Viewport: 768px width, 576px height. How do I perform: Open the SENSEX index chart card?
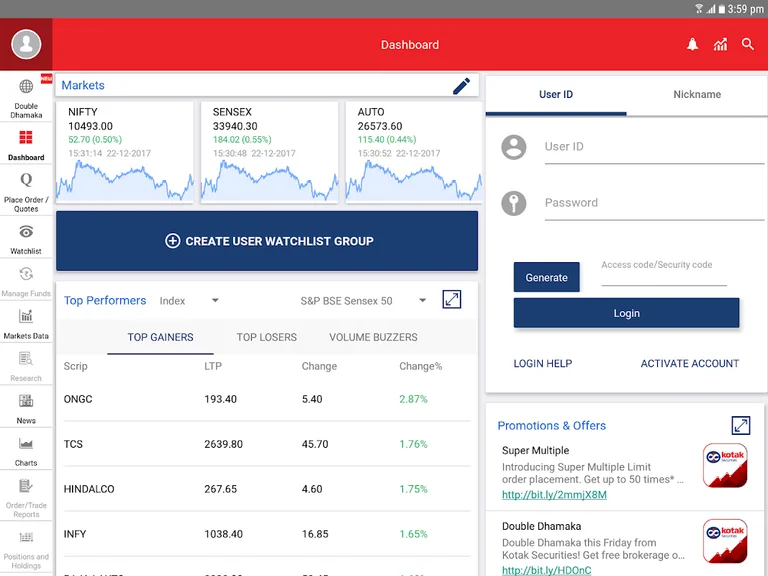click(x=269, y=152)
